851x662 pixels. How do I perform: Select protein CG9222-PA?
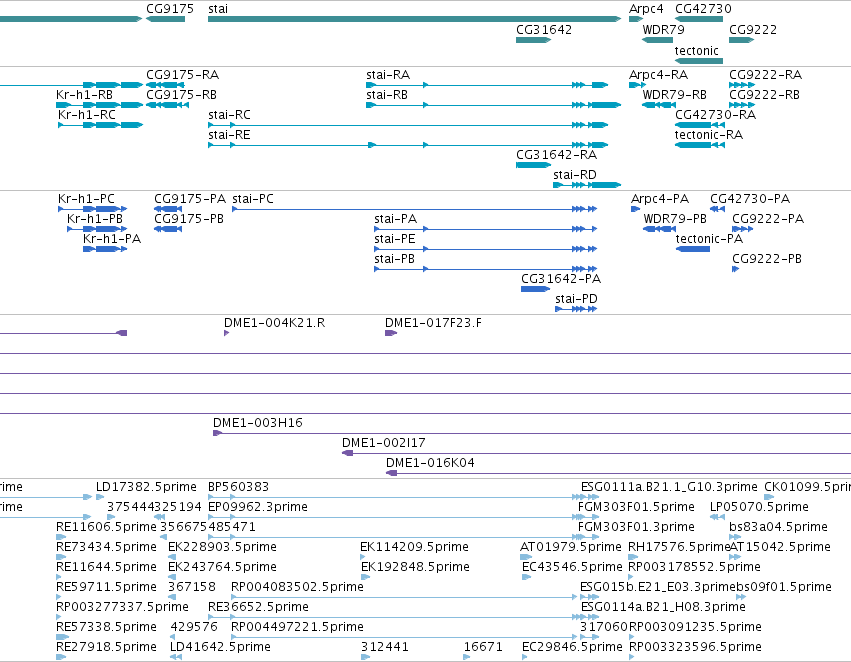coord(742,229)
